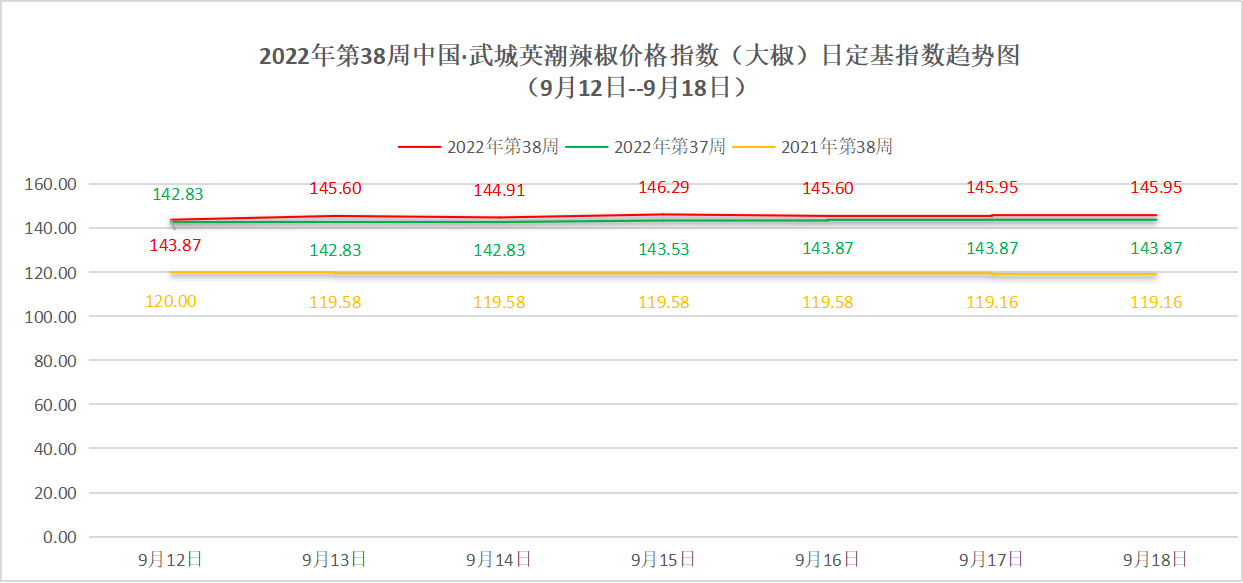This screenshot has width=1243, height=583.
Task: Click the red 146.29 data label
Action: (x=664, y=187)
